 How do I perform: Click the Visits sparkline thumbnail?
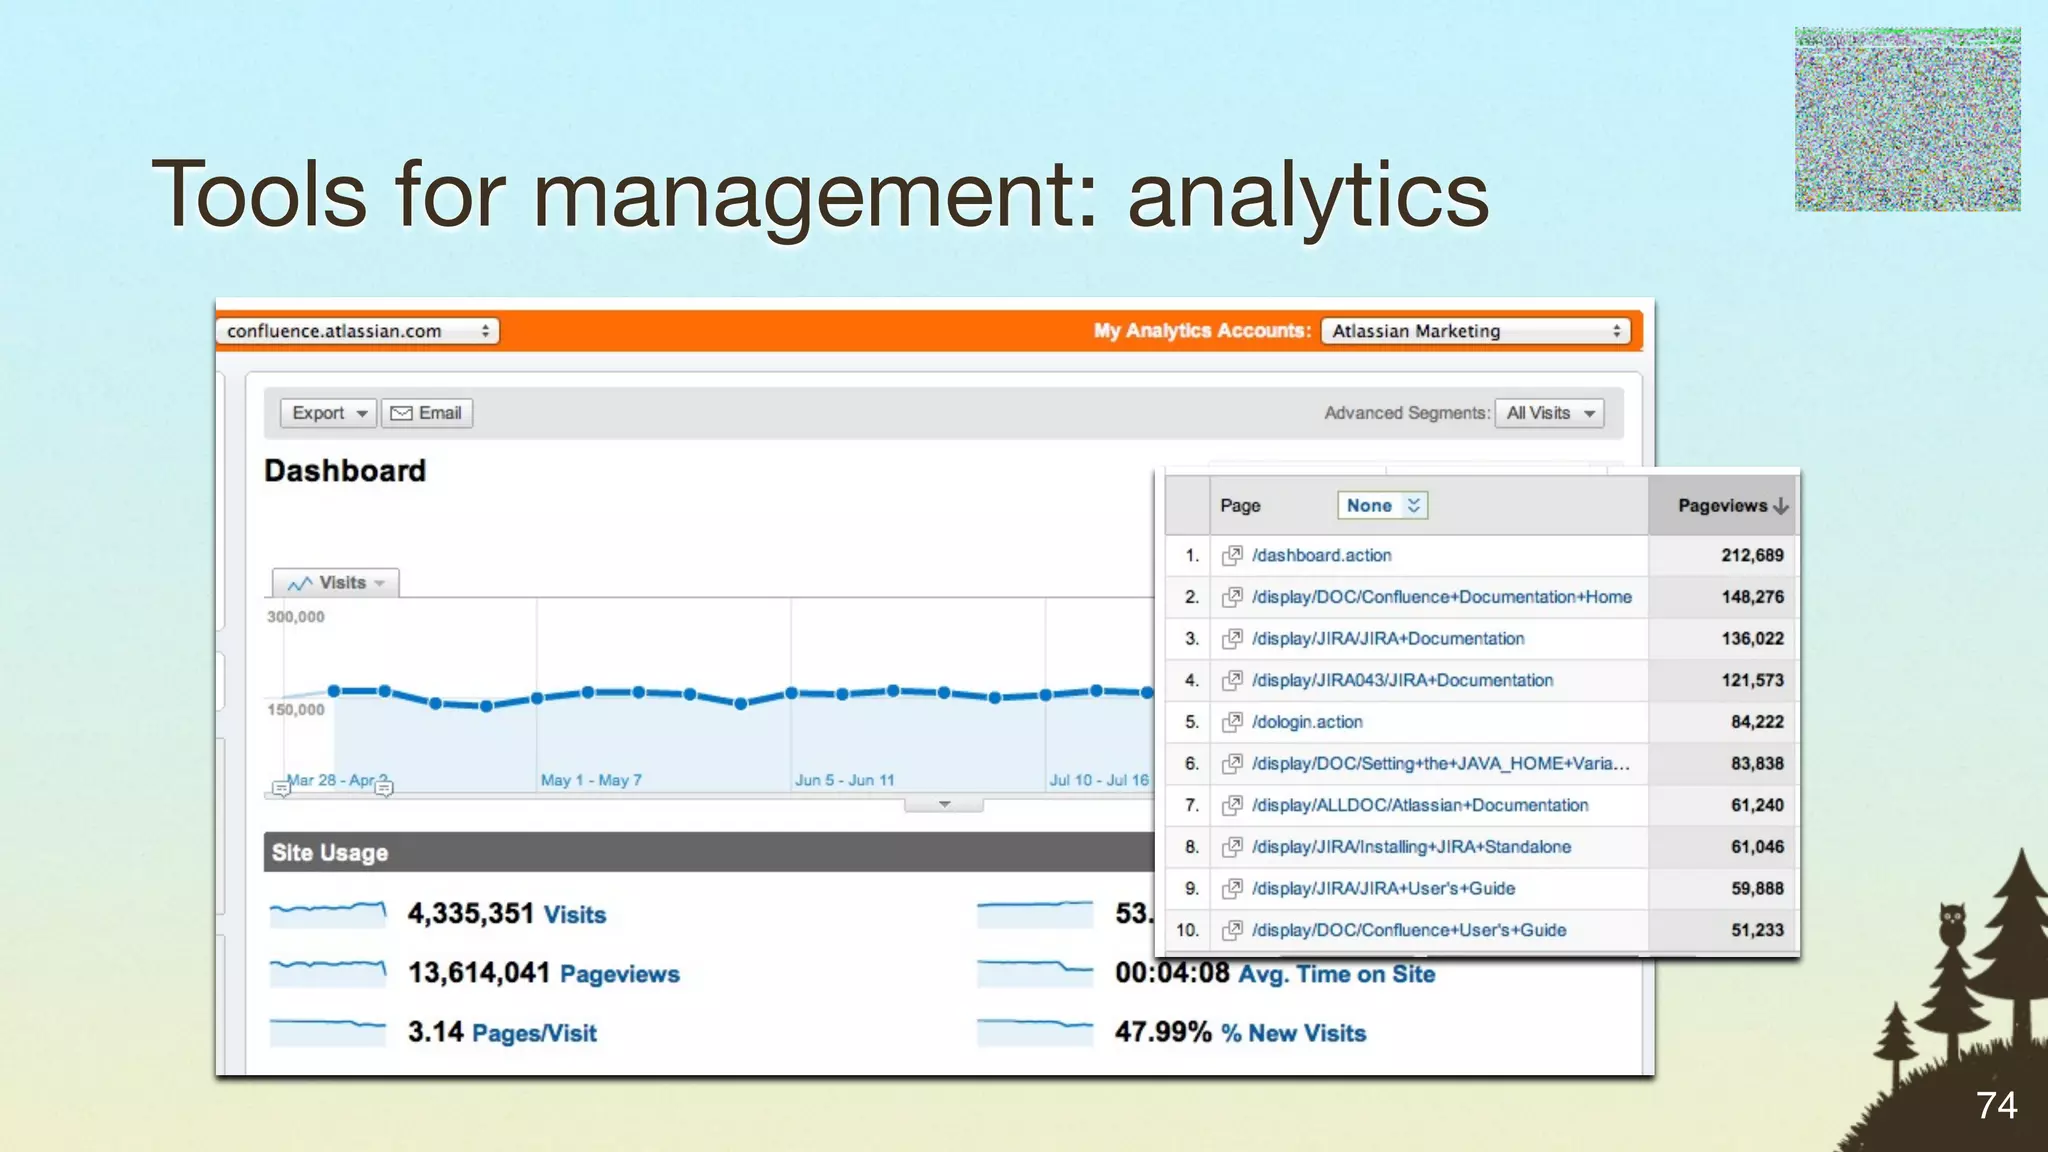click(x=328, y=914)
